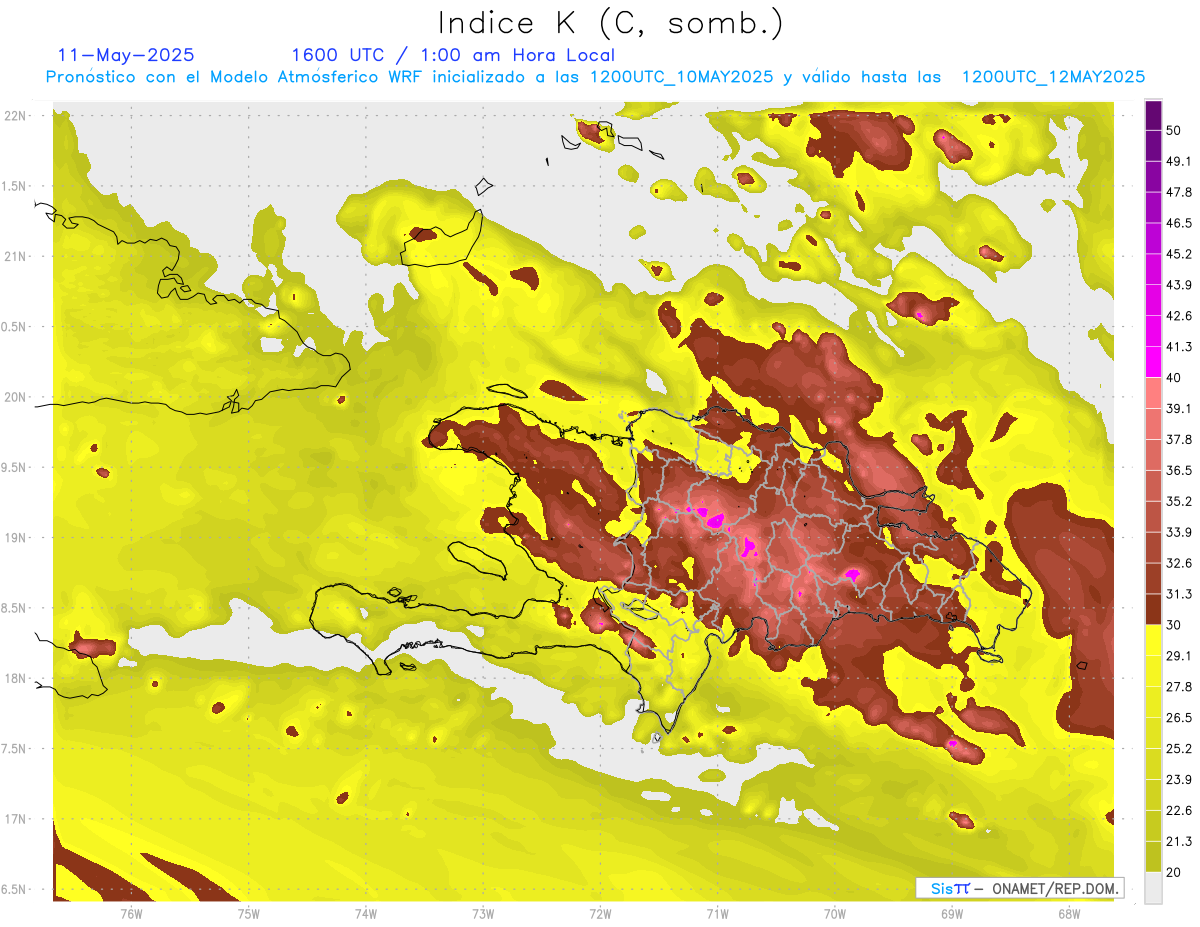The image size is (1200, 927).
Task: Click the '17N' latitude label
Action: tap(17, 819)
